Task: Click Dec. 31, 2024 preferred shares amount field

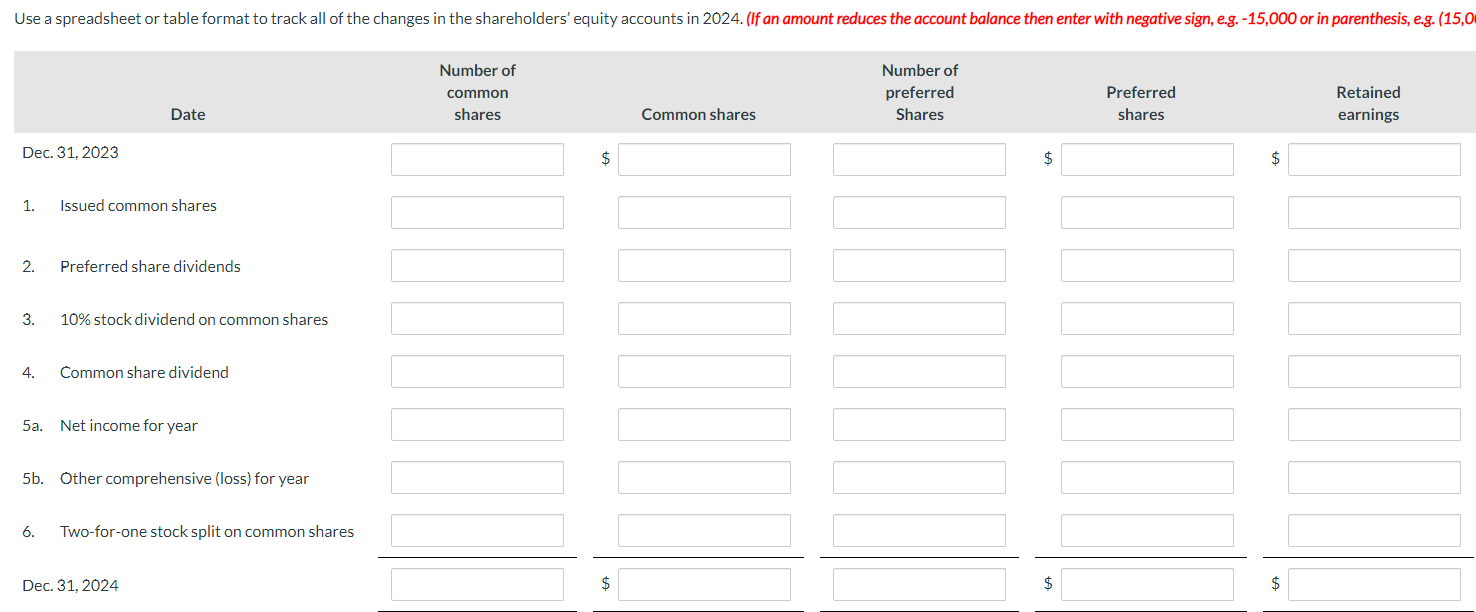Action: (1147, 584)
